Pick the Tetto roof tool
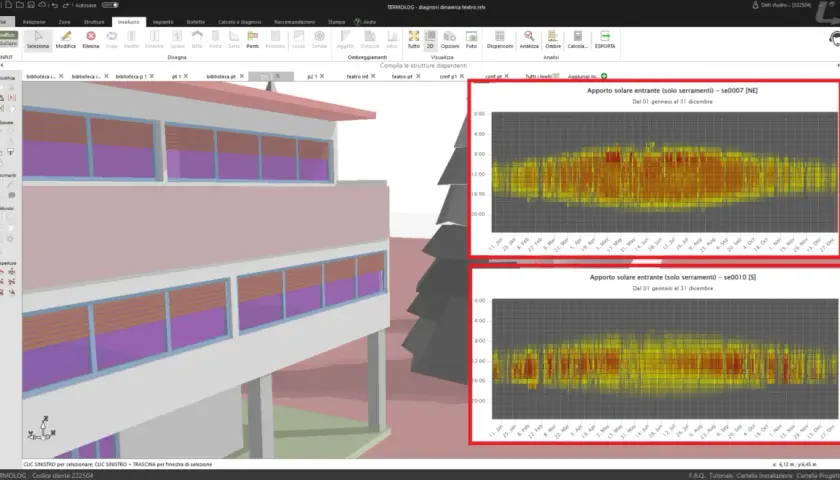 pos(197,40)
